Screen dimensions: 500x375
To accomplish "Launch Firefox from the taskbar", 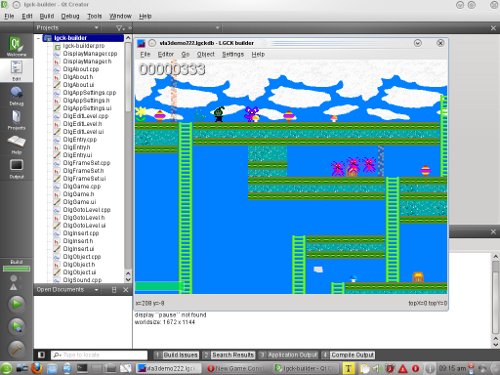I will click(37, 368).
